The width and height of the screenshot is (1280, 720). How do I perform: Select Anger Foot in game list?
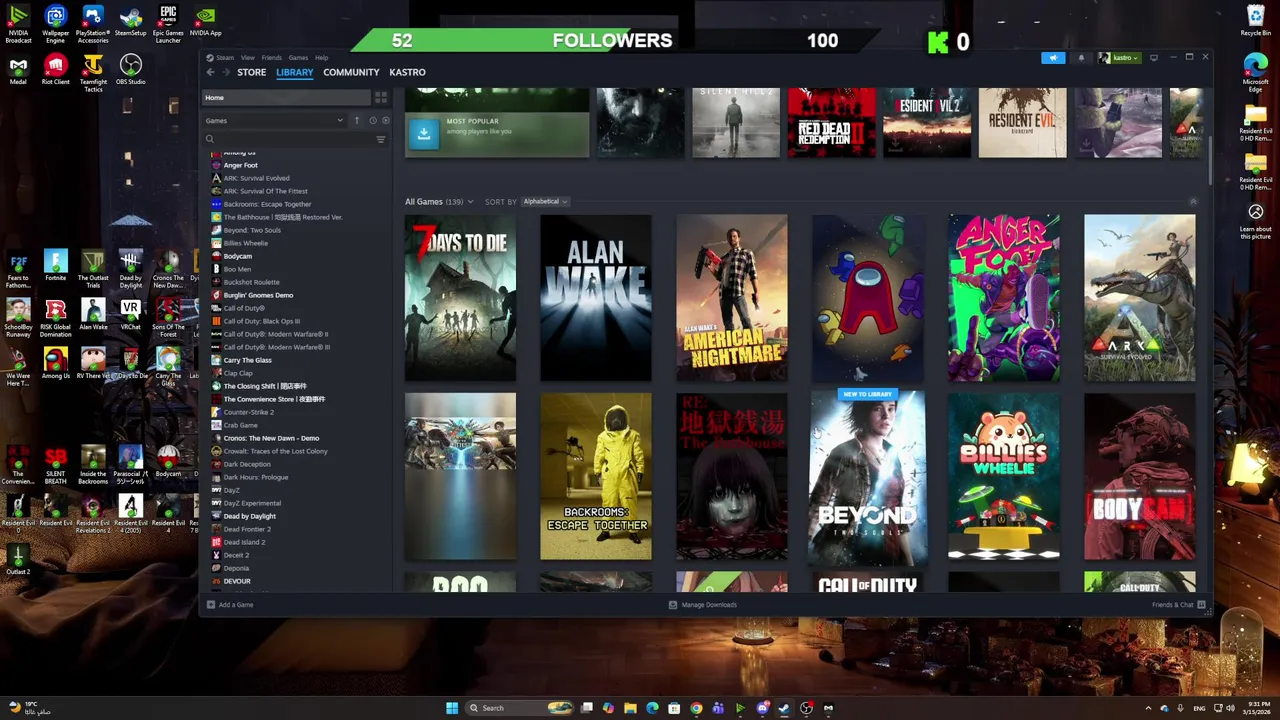tap(240, 165)
